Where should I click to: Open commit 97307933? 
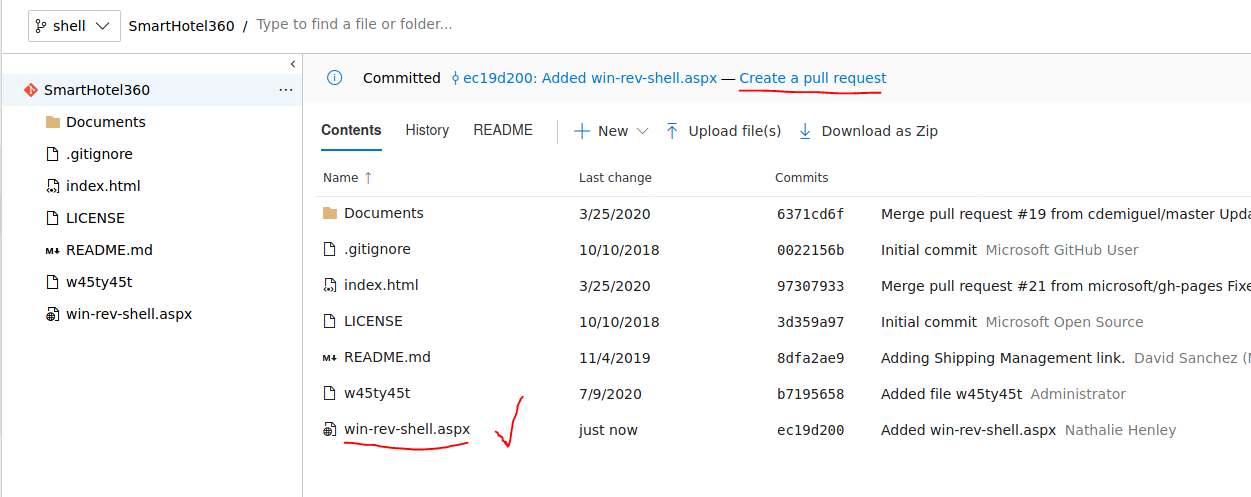(x=810, y=286)
